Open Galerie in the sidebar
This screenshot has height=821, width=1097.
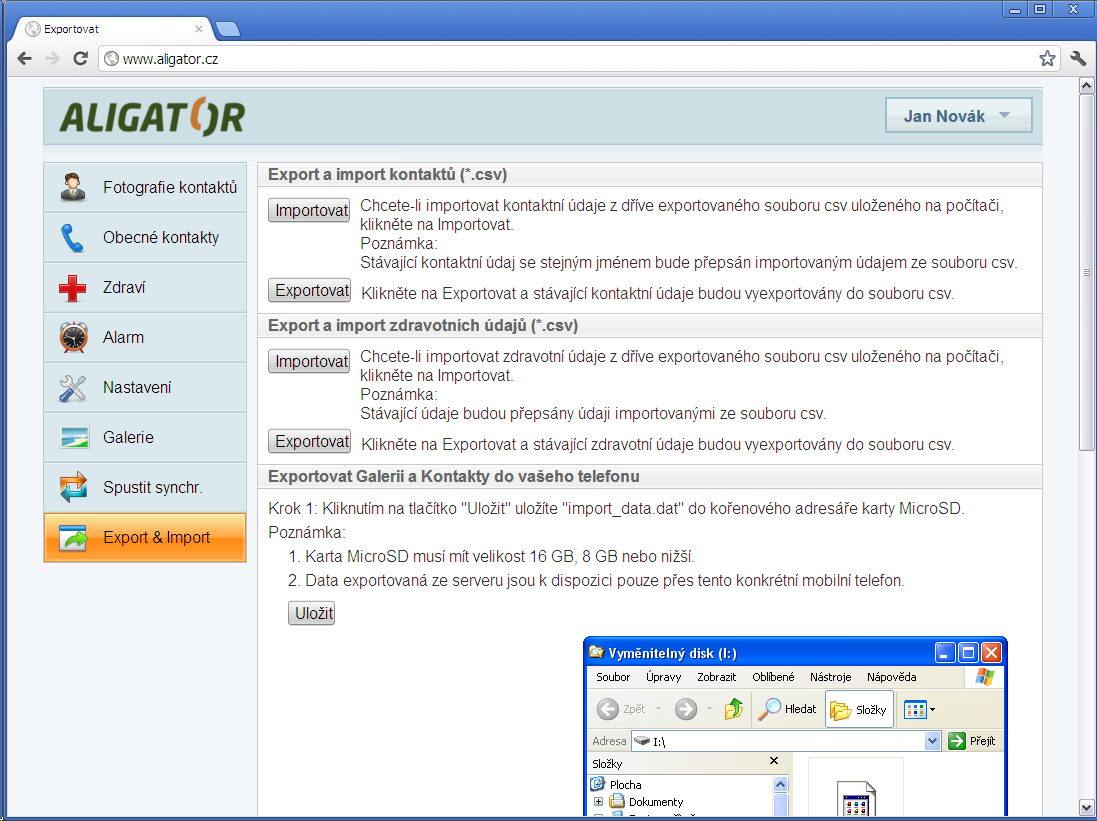(x=145, y=437)
